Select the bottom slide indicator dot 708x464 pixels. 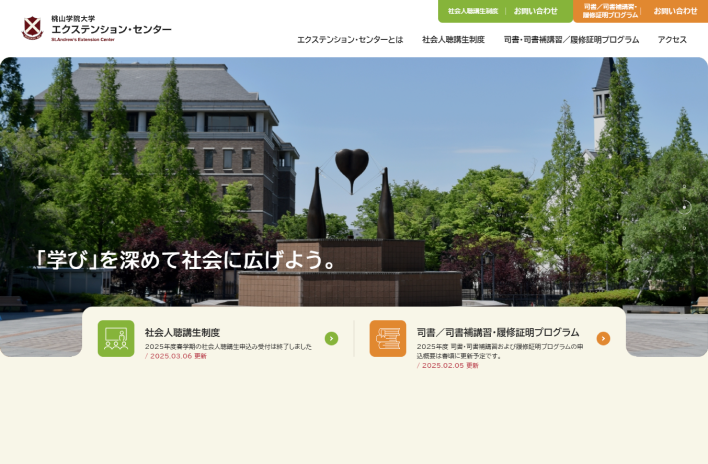coord(684,227)
